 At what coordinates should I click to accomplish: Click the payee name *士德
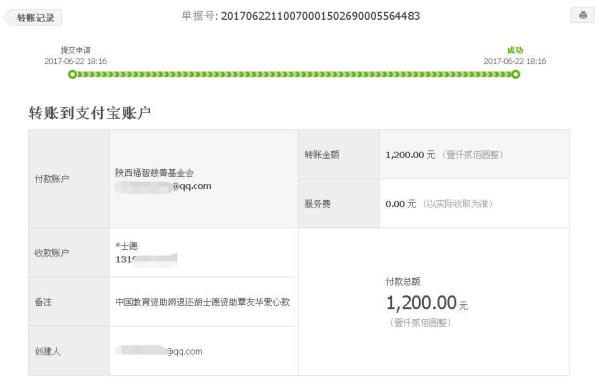pyautogui.click(x=127, y=246)
